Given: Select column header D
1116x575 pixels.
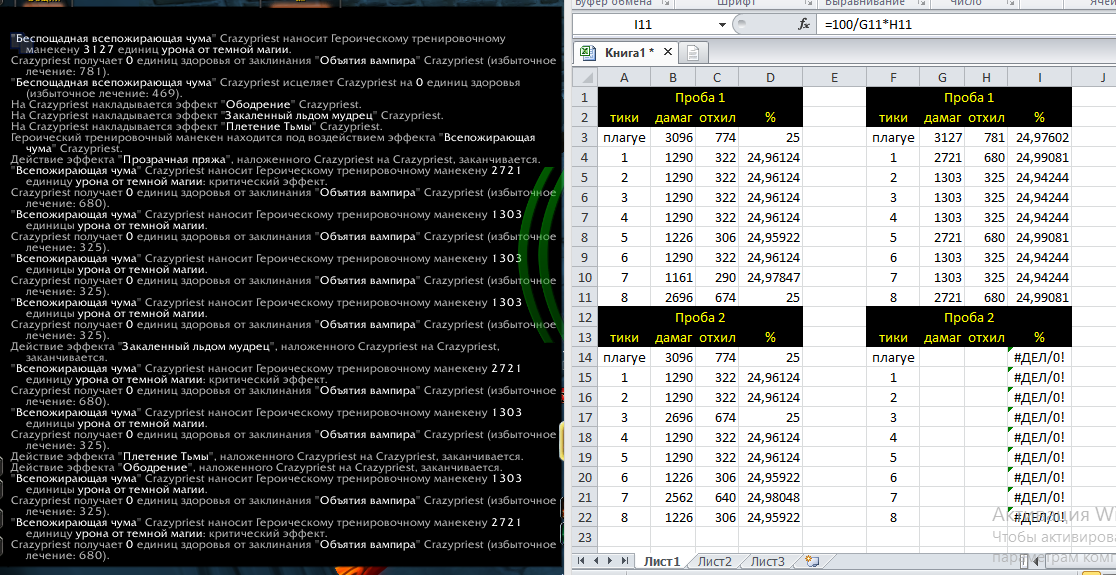Looking at the screenshot, I should point(770,77).
